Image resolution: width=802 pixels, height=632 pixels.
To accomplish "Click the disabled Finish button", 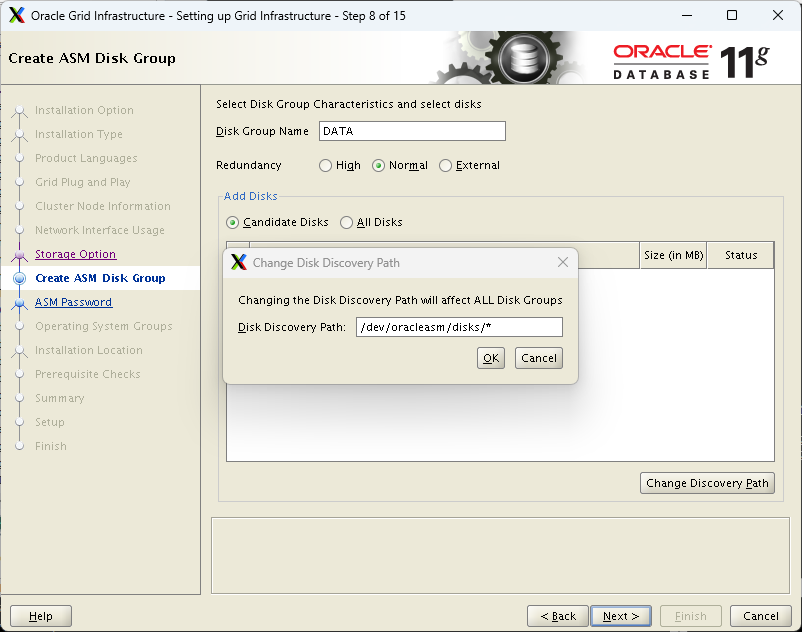I will [690, 616].
